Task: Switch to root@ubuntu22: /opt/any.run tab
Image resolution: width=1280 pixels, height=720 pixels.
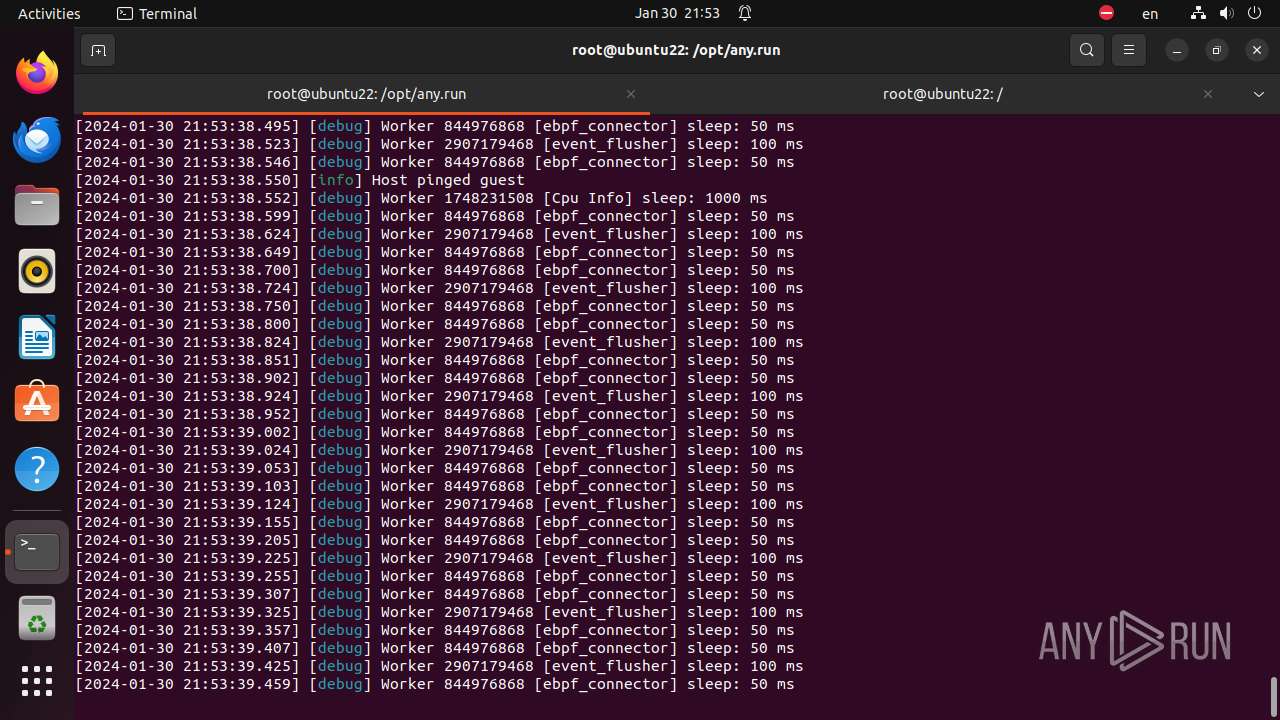Action: coord(366,94)
